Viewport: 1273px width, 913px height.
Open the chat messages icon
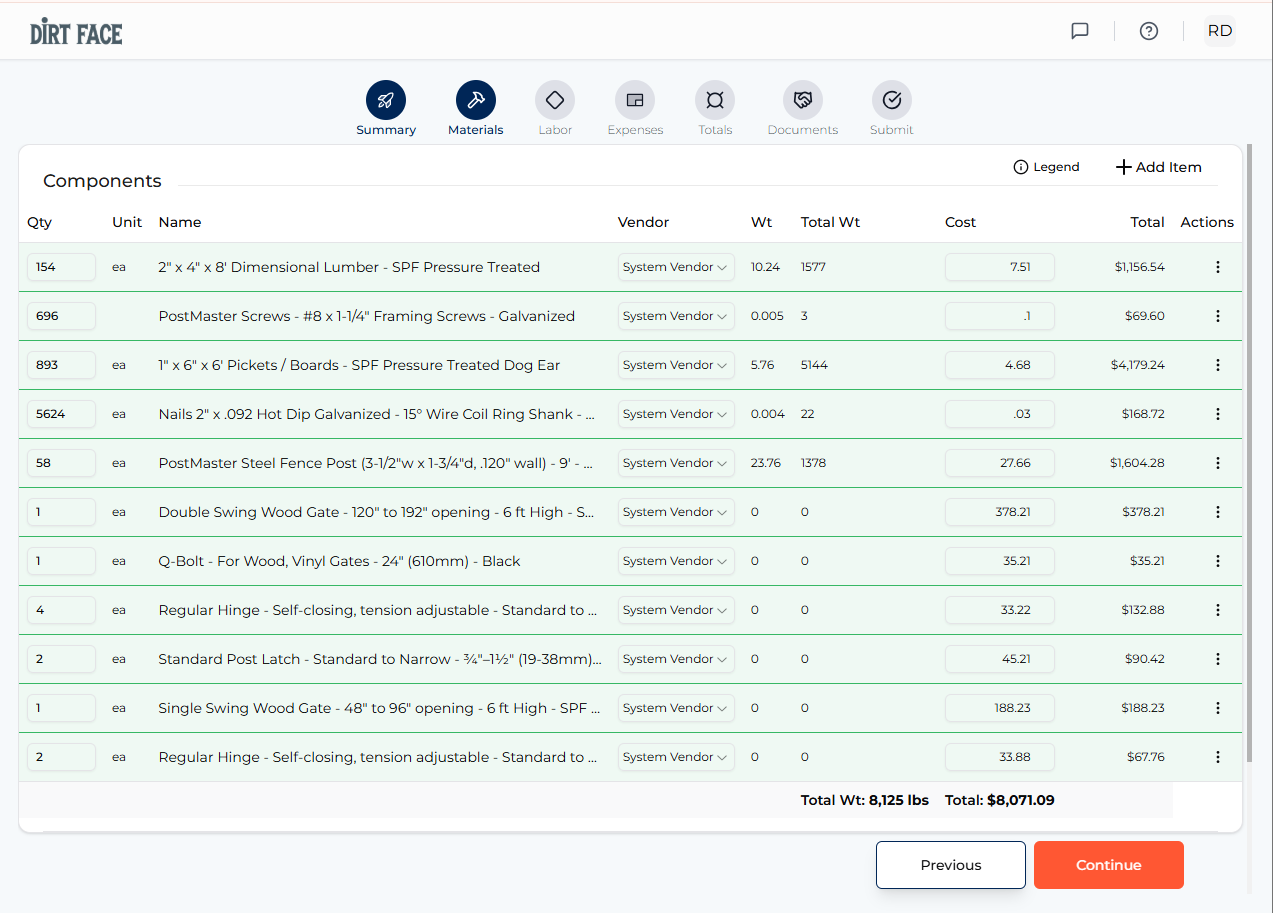[1080, 31]
